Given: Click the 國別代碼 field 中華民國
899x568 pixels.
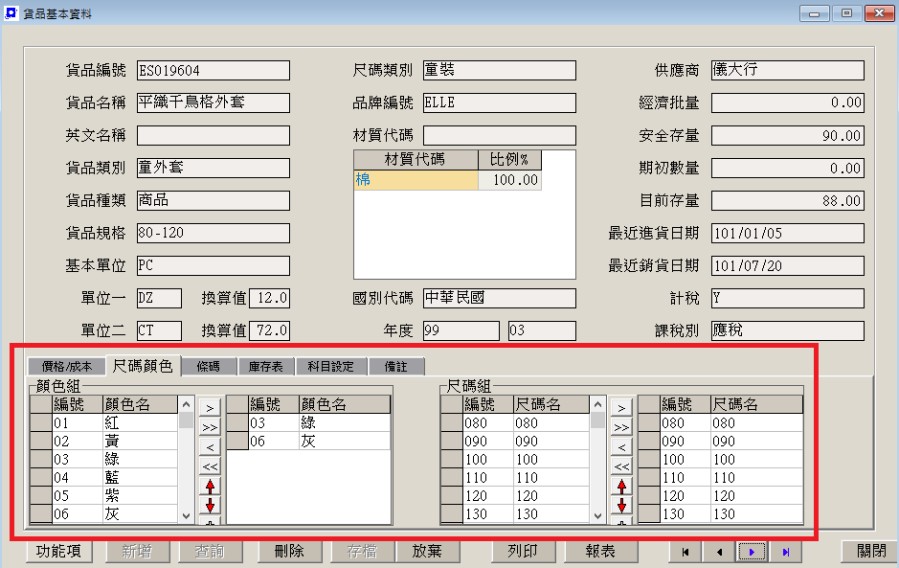Looking at the screenshot, I should click(499, 298).
